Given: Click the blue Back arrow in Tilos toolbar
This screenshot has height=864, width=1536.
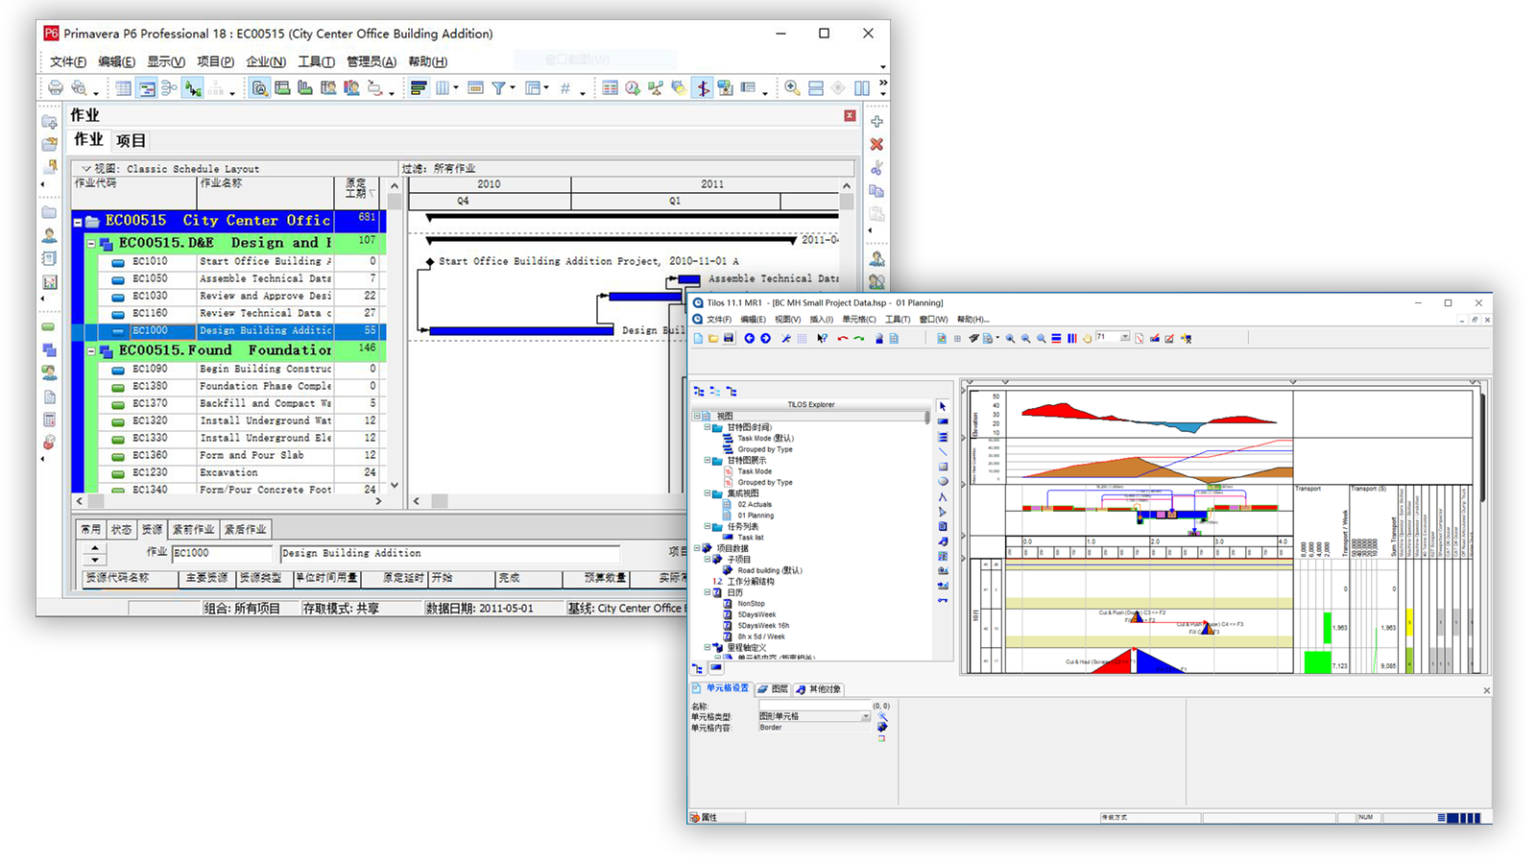Looking at the screenshot, I should tap(749, 339).
